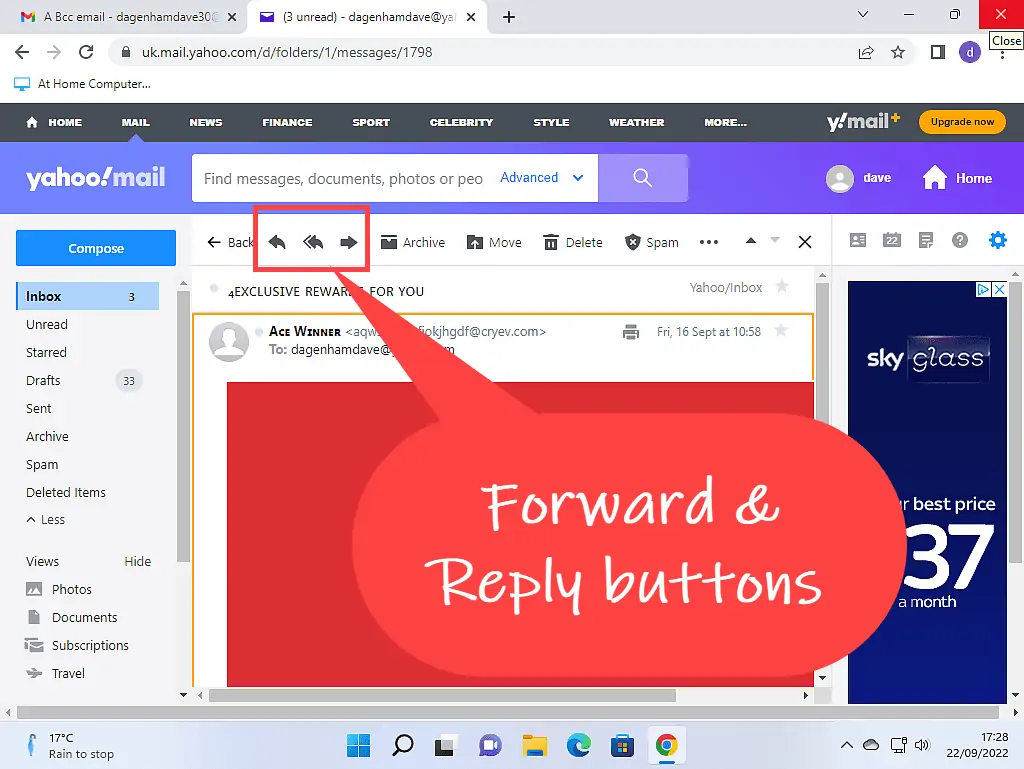Hide the Views section

(137, 561)
